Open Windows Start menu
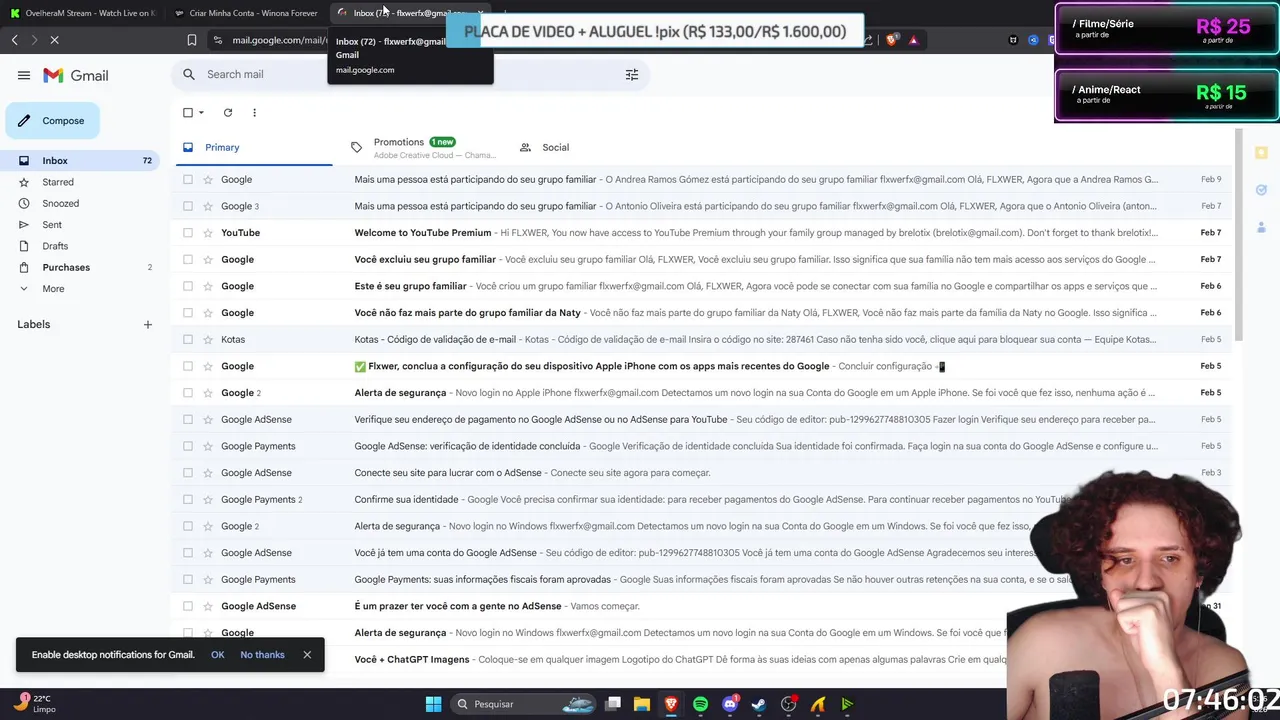The height and width of the screenshot is (720, 1280). (433, 704)
